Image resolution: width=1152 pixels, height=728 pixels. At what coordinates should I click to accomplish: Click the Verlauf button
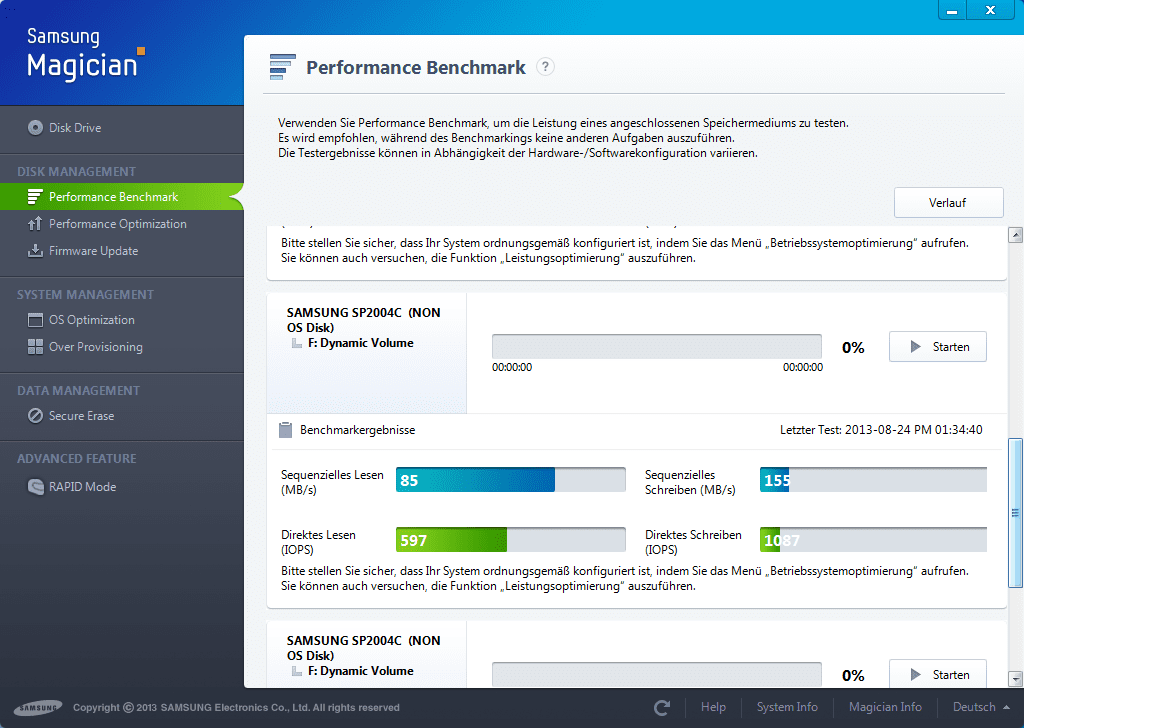948,202
